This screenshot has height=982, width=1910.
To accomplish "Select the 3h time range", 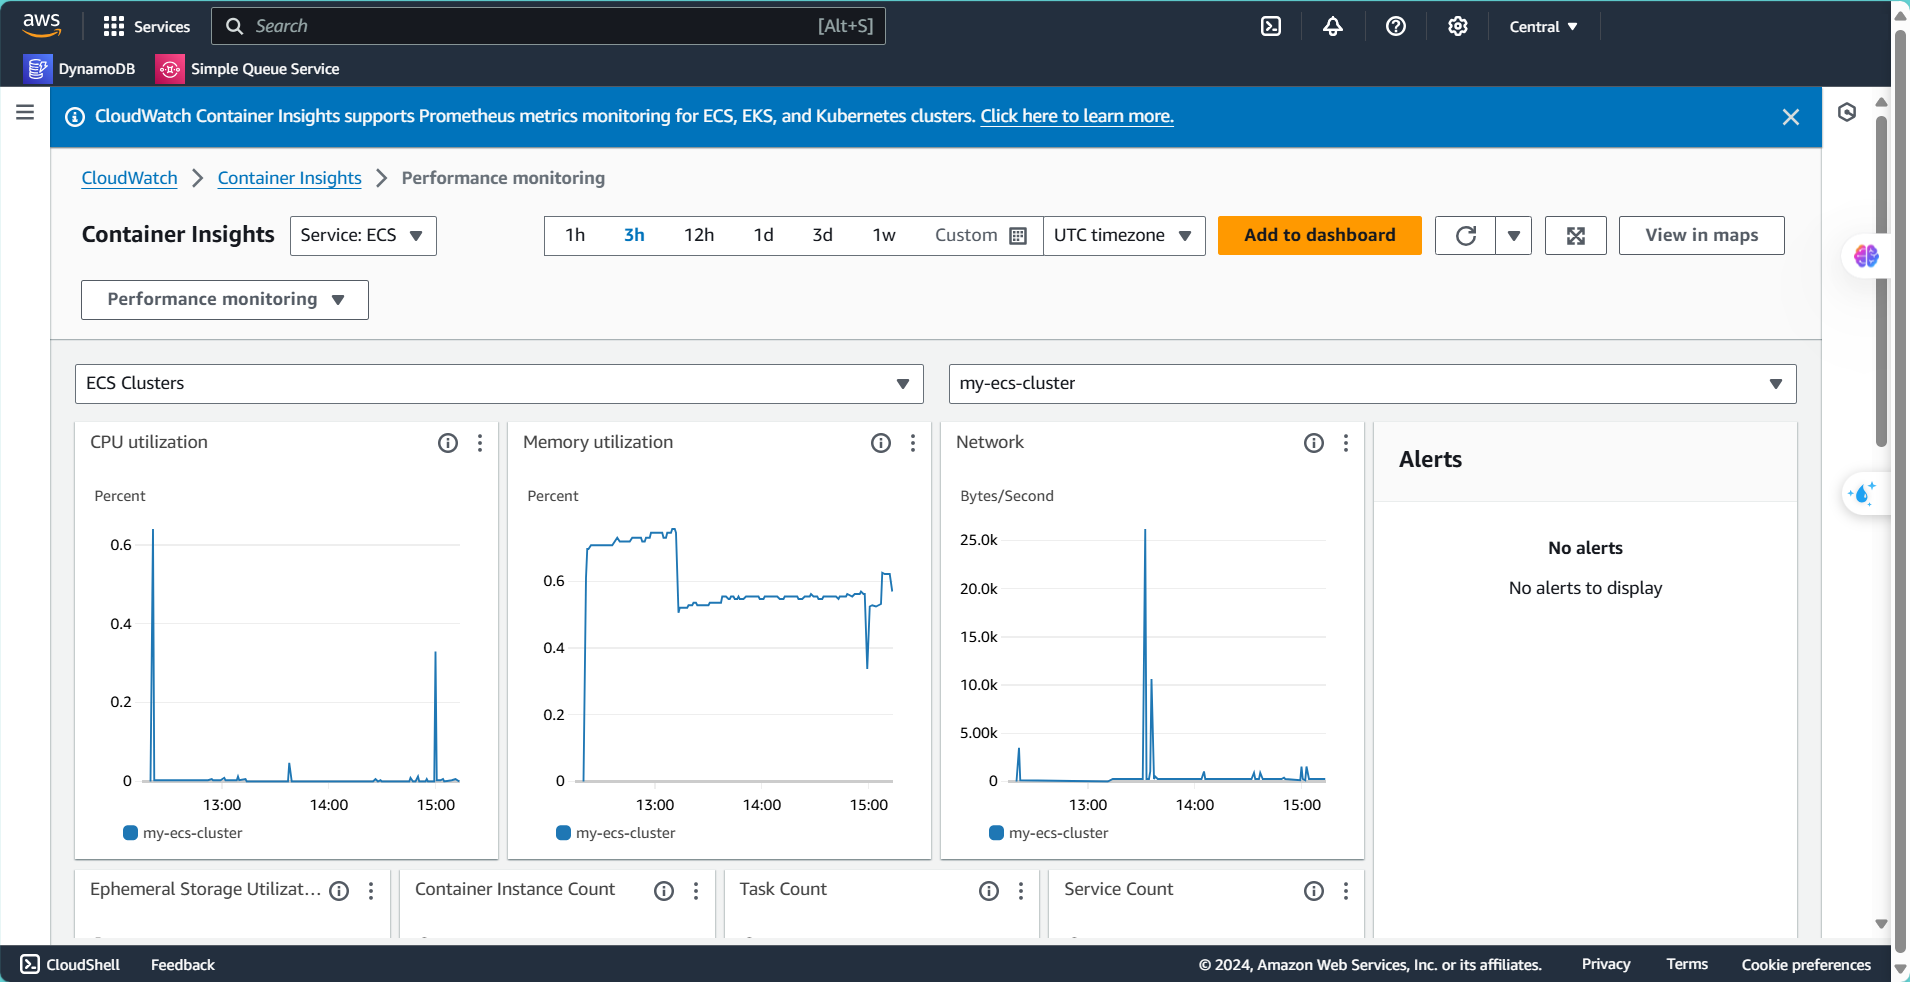I will [x=634, y=235].
